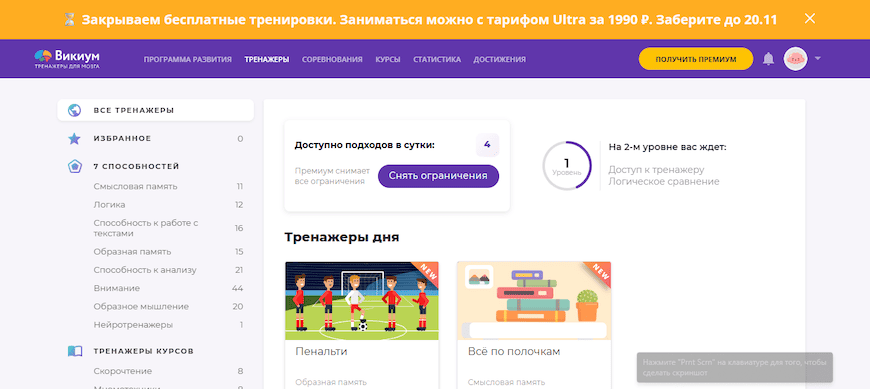The image size is (870, 389).
Task: Select Образное мышление category
Action: pyautogui.click(x=141, y=306)
